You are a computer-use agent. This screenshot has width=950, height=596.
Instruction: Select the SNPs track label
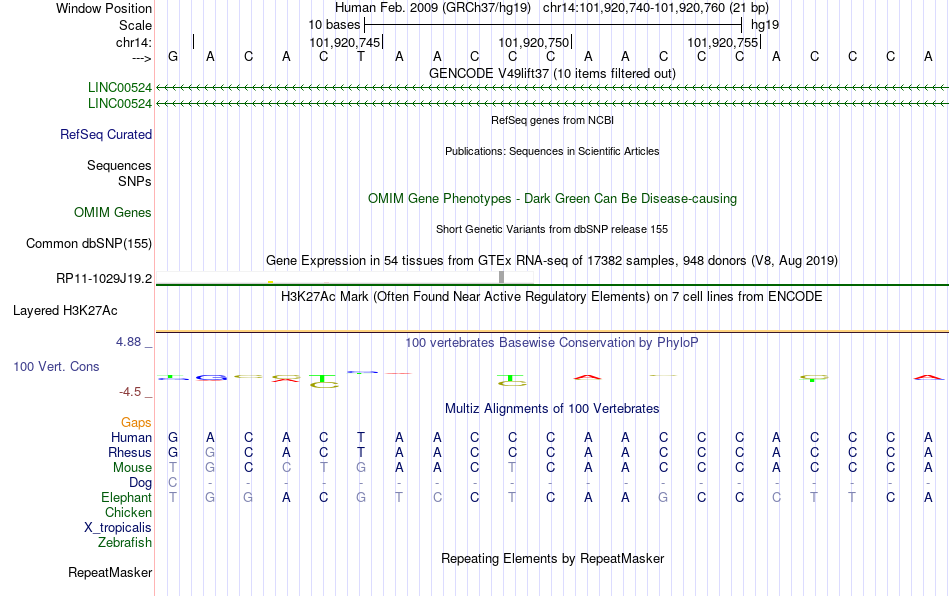[135, 181]
